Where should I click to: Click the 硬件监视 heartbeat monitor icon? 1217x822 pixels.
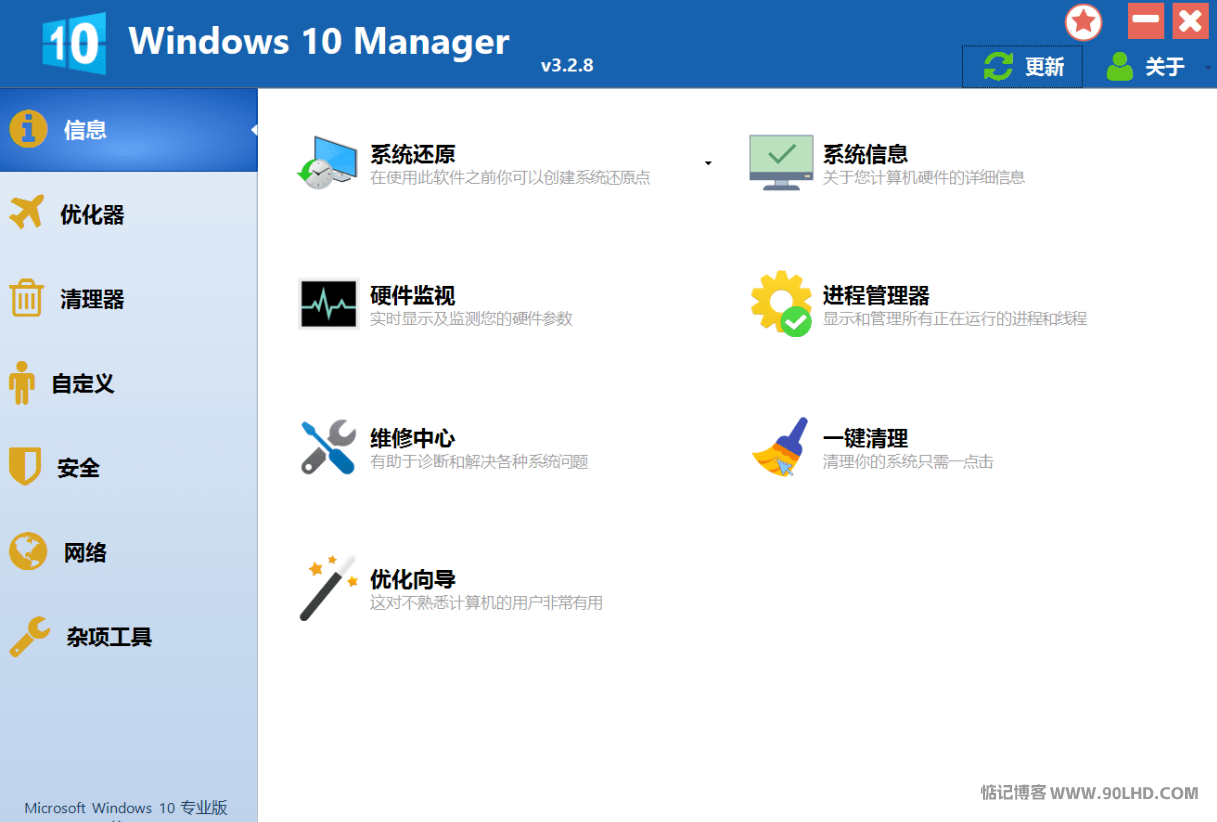click(328, 304)
